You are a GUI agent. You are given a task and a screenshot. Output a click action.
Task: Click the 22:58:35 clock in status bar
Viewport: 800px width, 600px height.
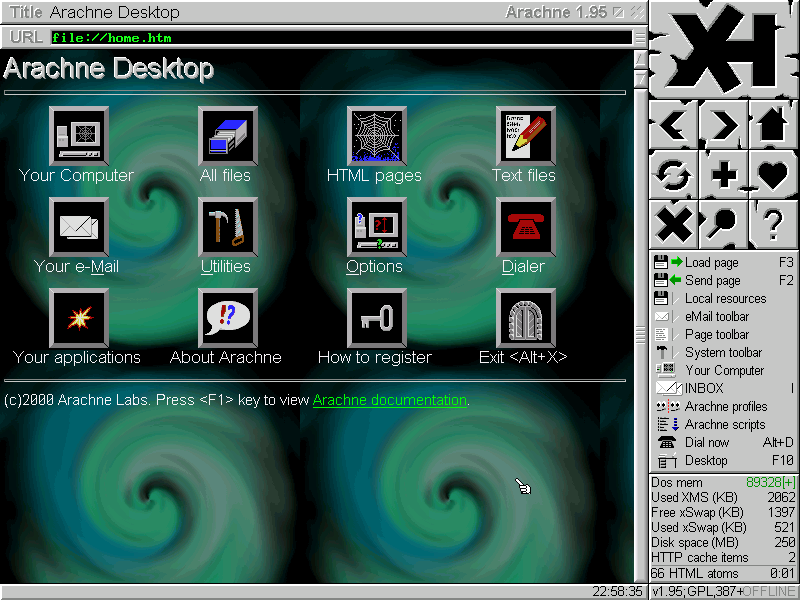(617, 592)
